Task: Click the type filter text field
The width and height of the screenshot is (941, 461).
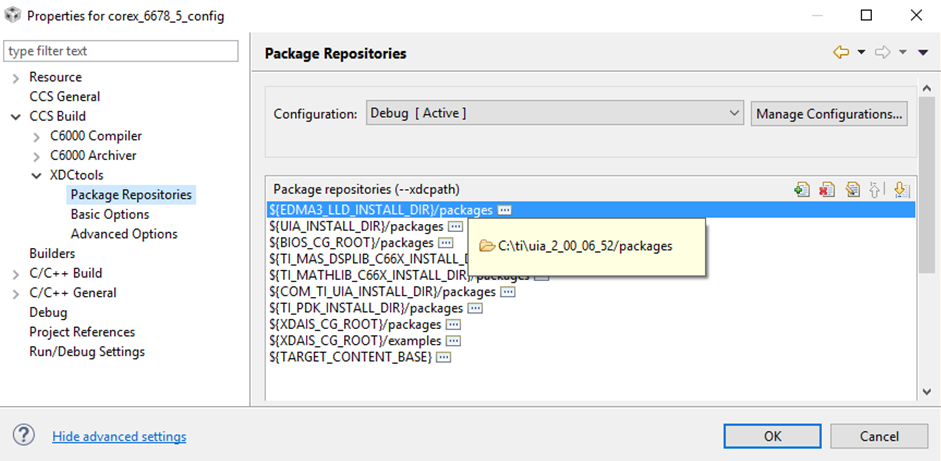Action: [121, 51]
